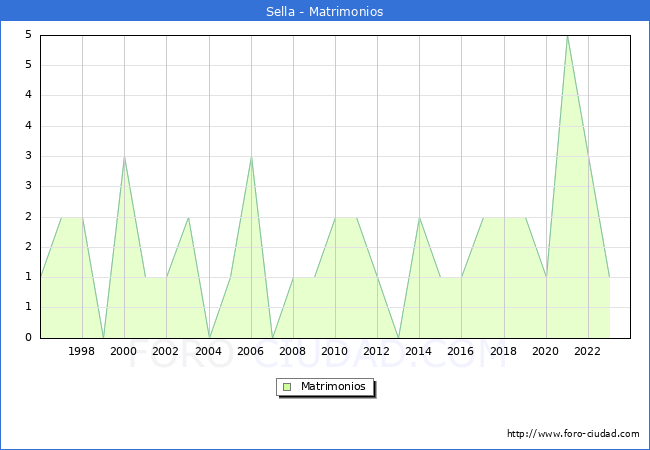Click the 2018 x-axis label
650x450 pixels.
click(503, 351)
